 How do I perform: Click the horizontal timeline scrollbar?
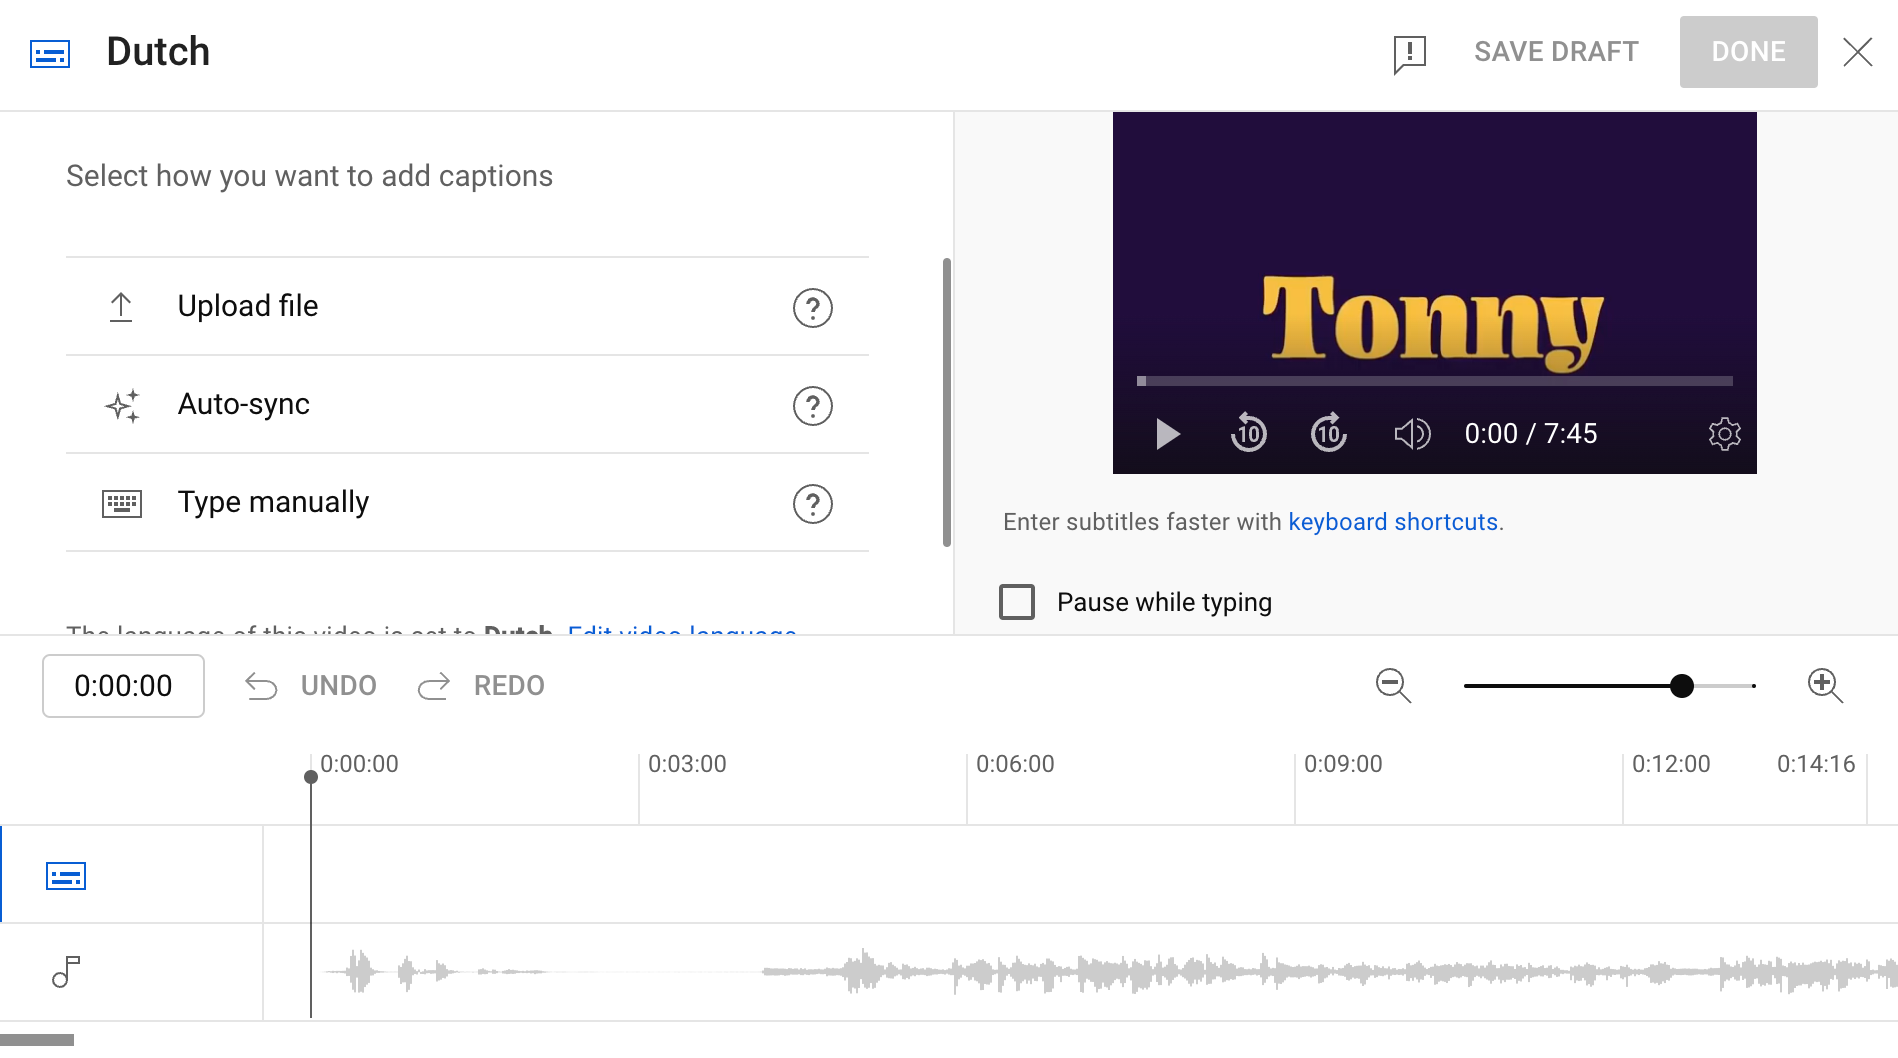[x=37, y=1040]
